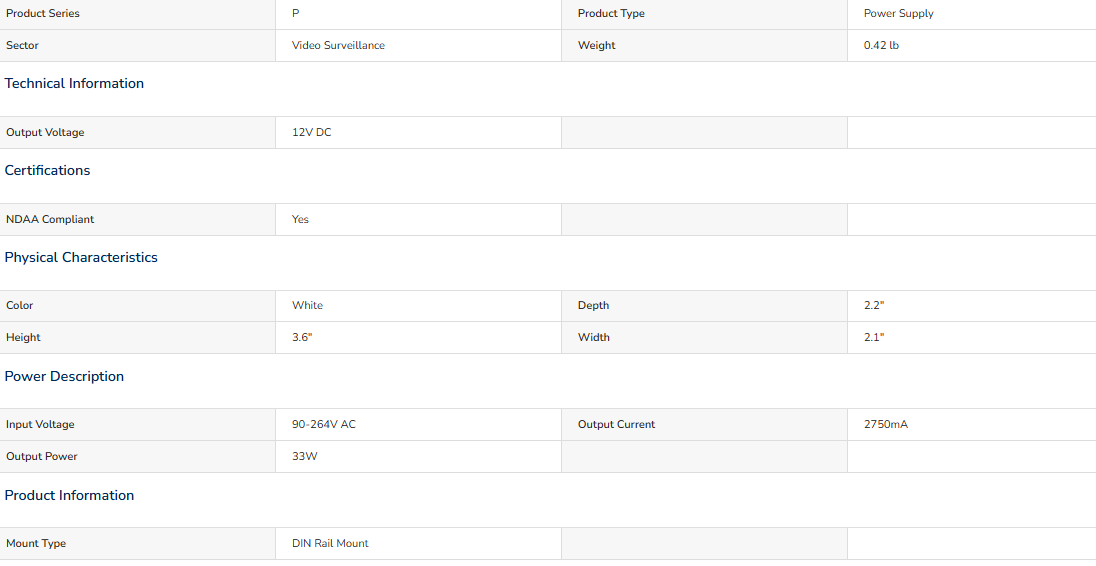The image size is (1096, 566).
Task: Select the Product Information section heading
Action: point(69,495)
